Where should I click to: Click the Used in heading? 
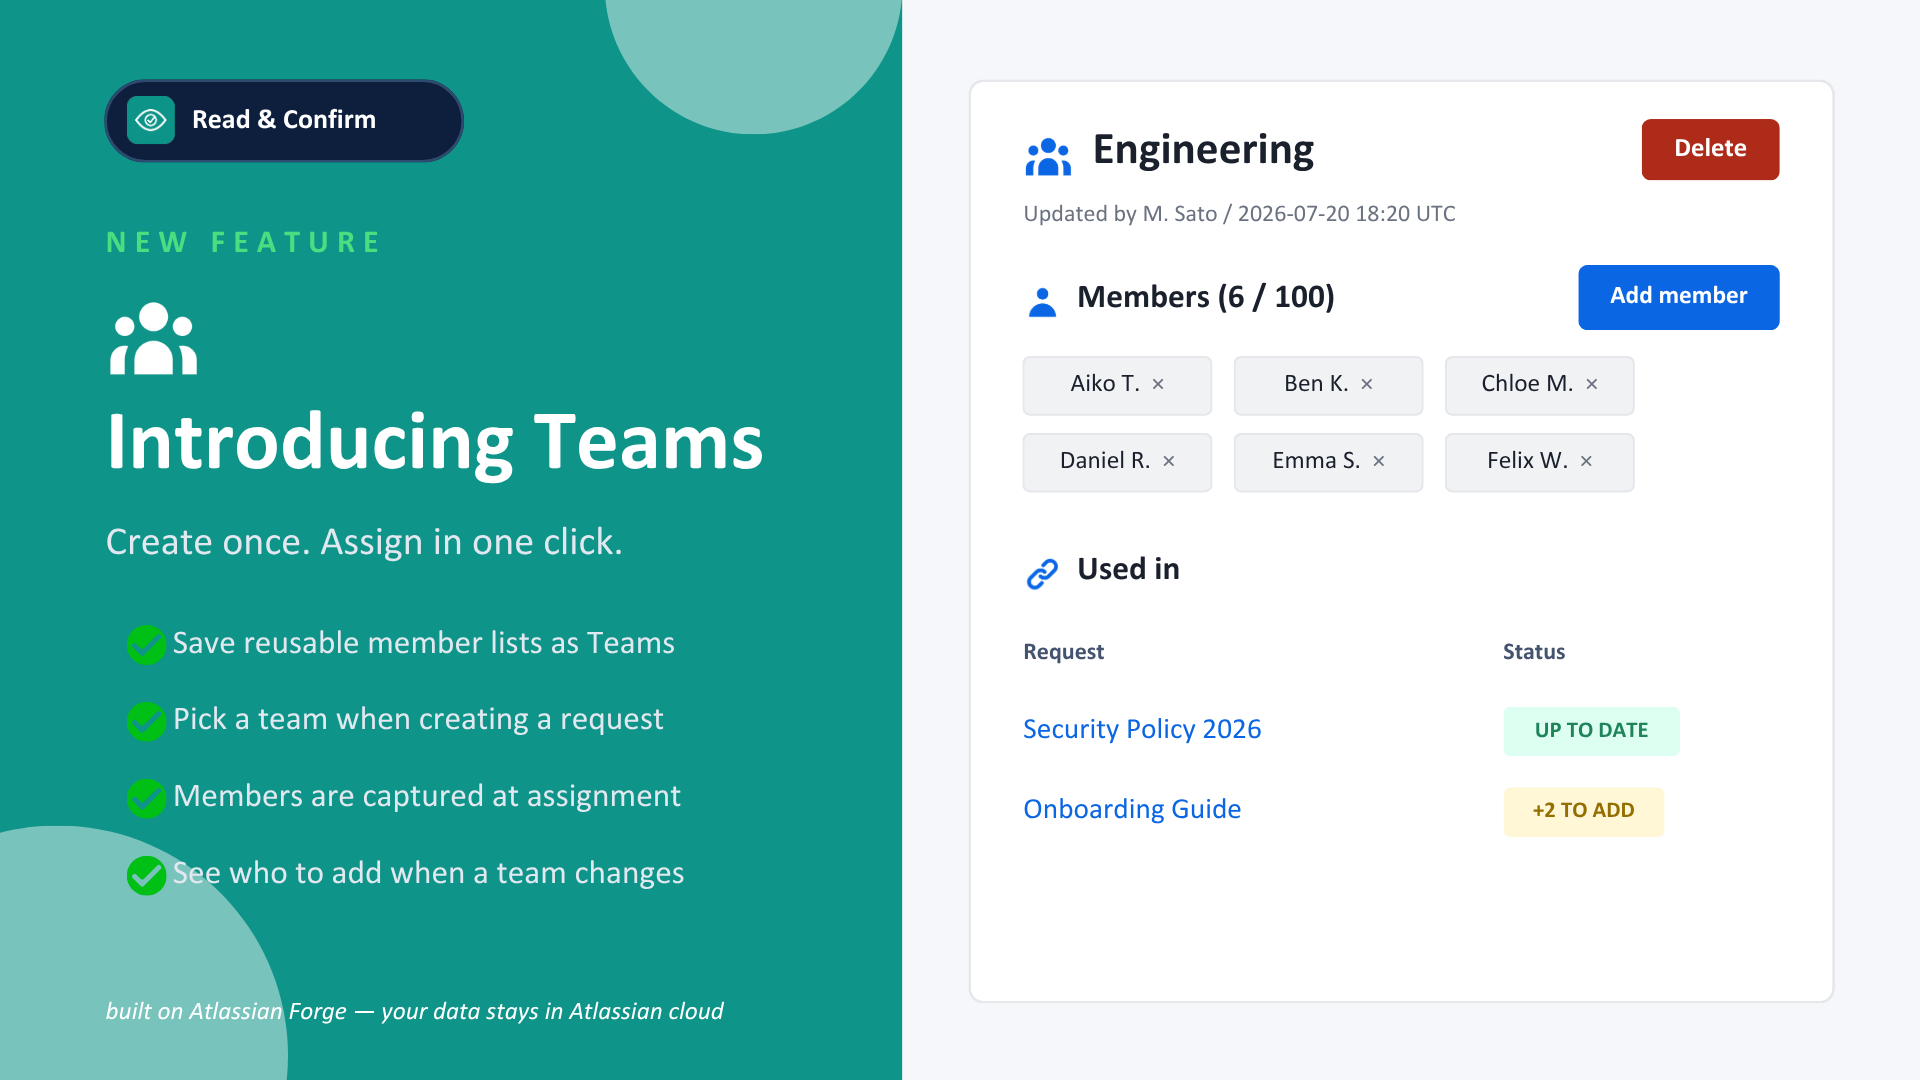coord(1128,569)
